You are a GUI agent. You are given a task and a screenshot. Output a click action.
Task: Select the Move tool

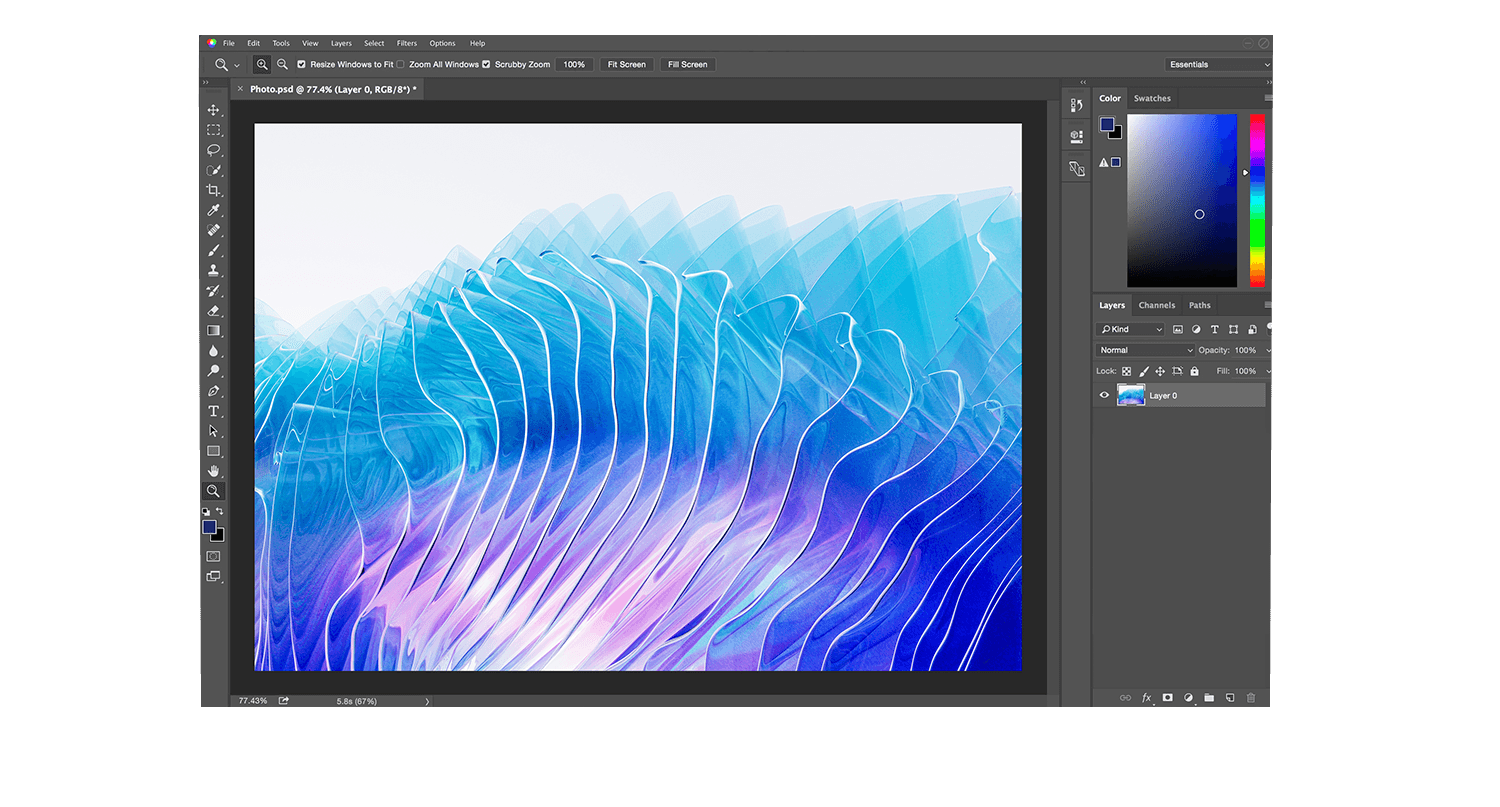tap(214, 109)
